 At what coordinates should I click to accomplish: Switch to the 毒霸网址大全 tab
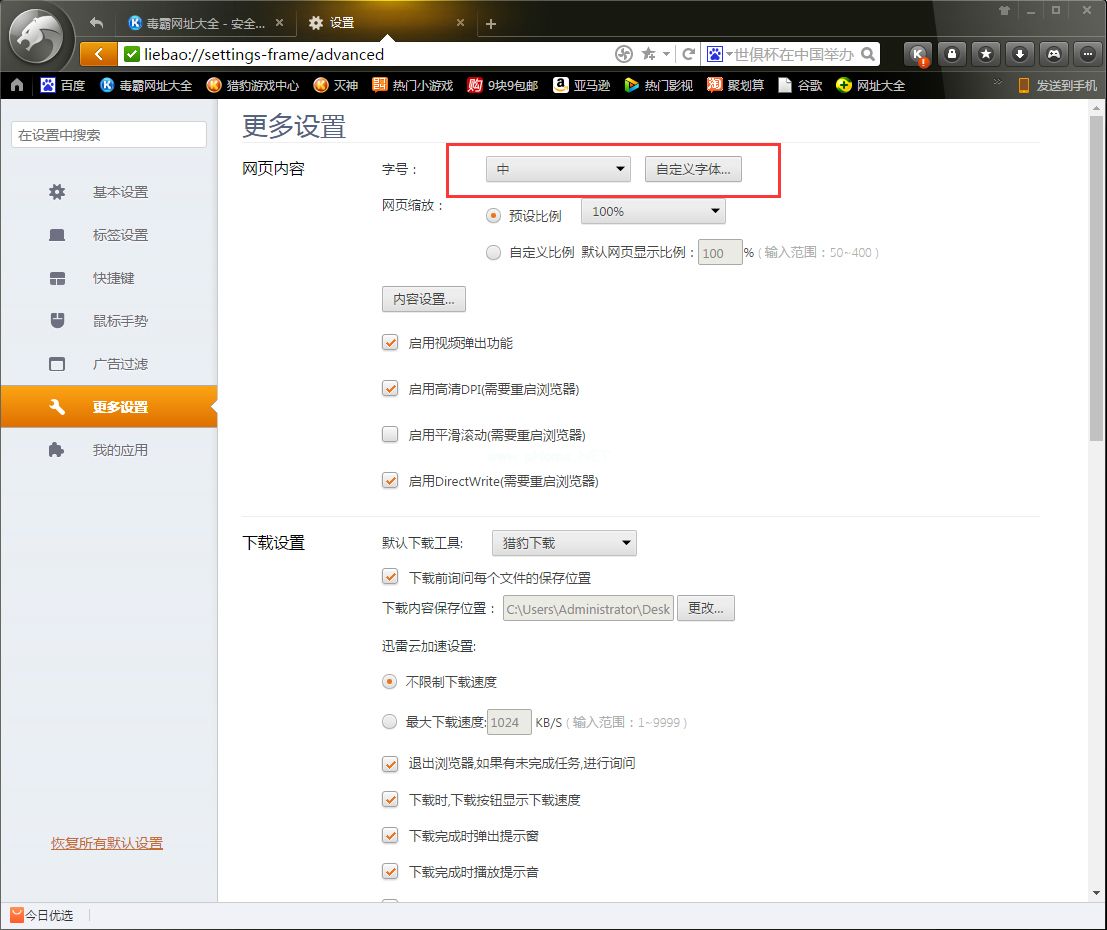pos(200,21)
